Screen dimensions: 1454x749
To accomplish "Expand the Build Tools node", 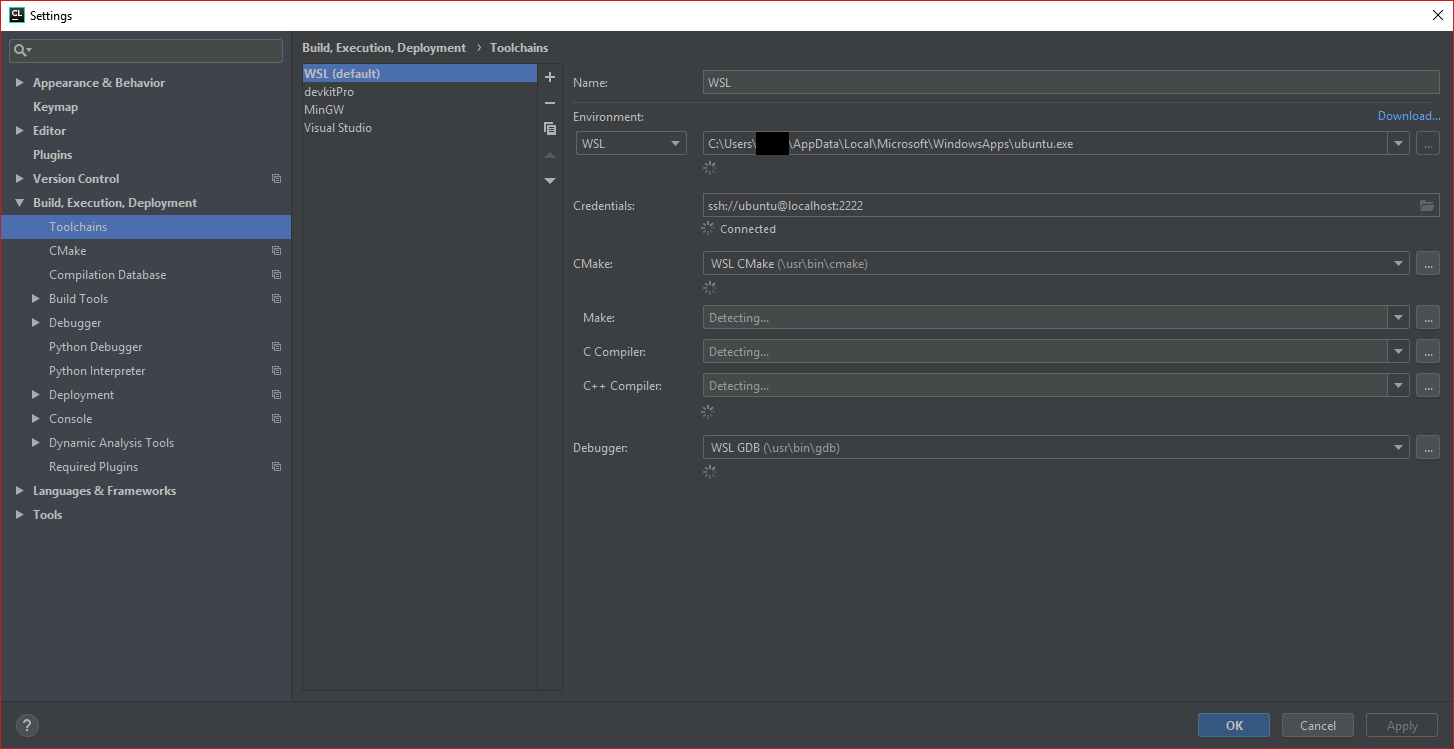I will (x=35, y=299).
